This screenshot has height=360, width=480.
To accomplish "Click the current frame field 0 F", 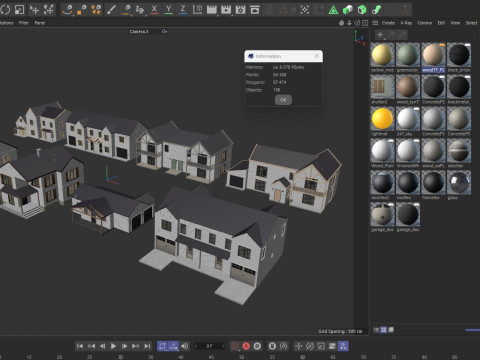I will (x=209, y=346).
